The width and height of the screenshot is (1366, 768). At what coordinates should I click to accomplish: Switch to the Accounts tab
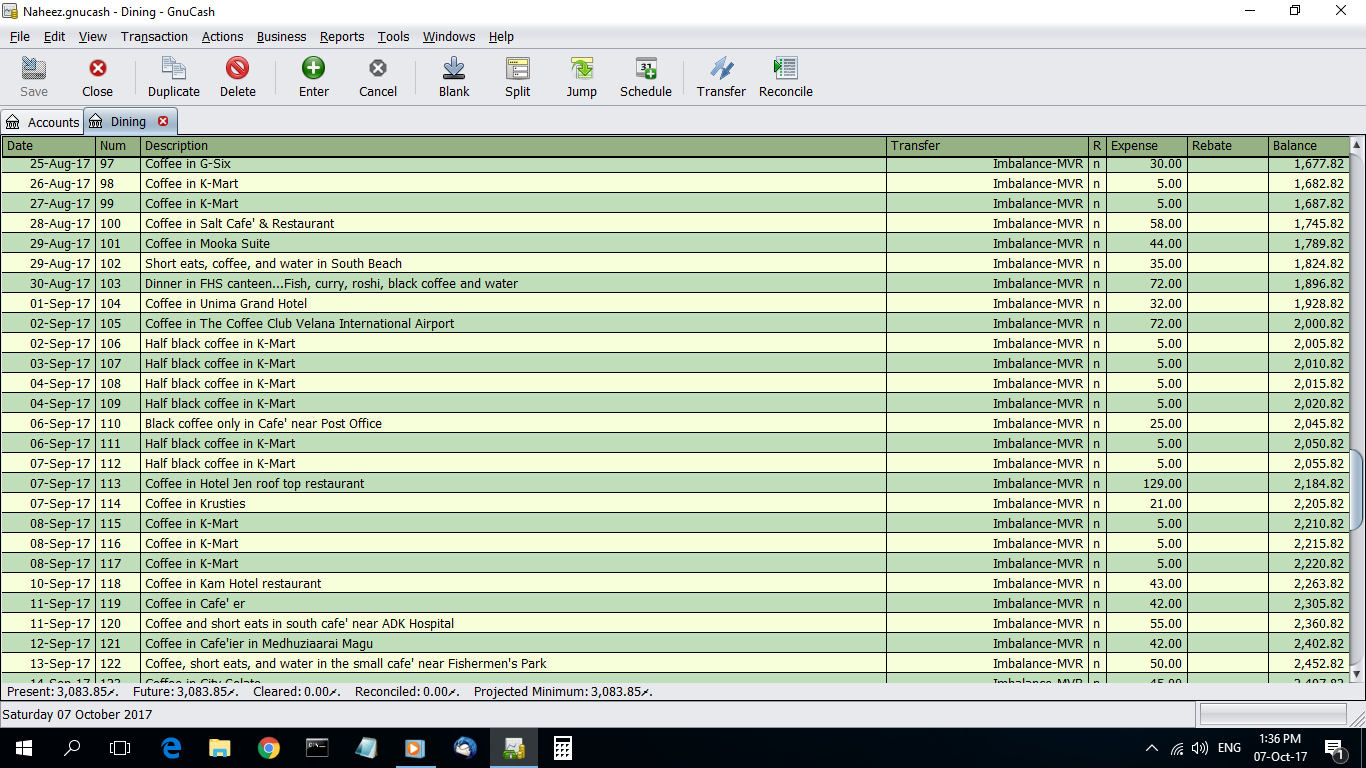(x=42, y=122)
